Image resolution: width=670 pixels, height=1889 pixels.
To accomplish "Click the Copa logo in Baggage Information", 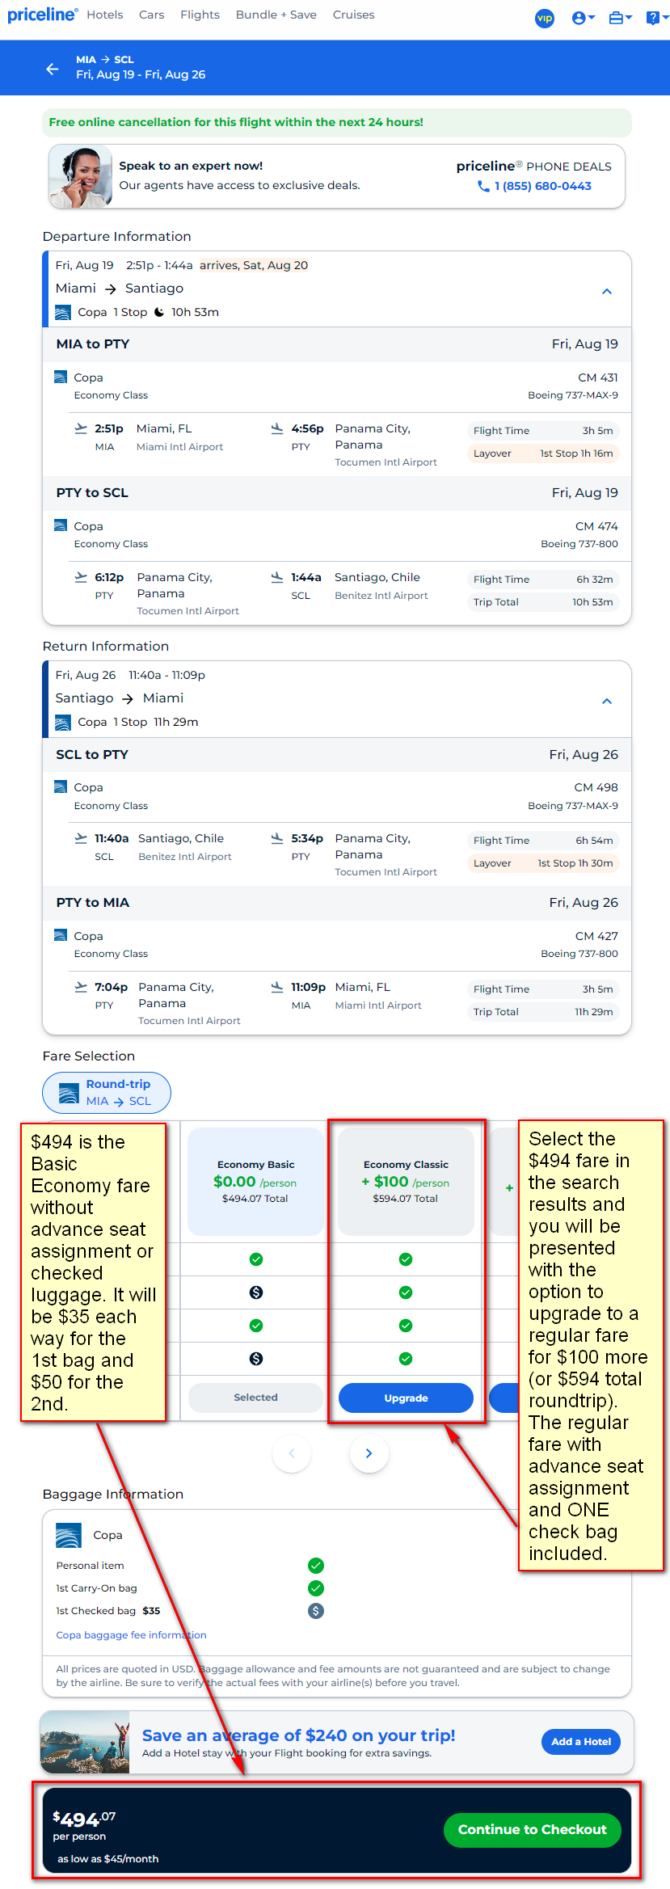I will (69, 1535).
